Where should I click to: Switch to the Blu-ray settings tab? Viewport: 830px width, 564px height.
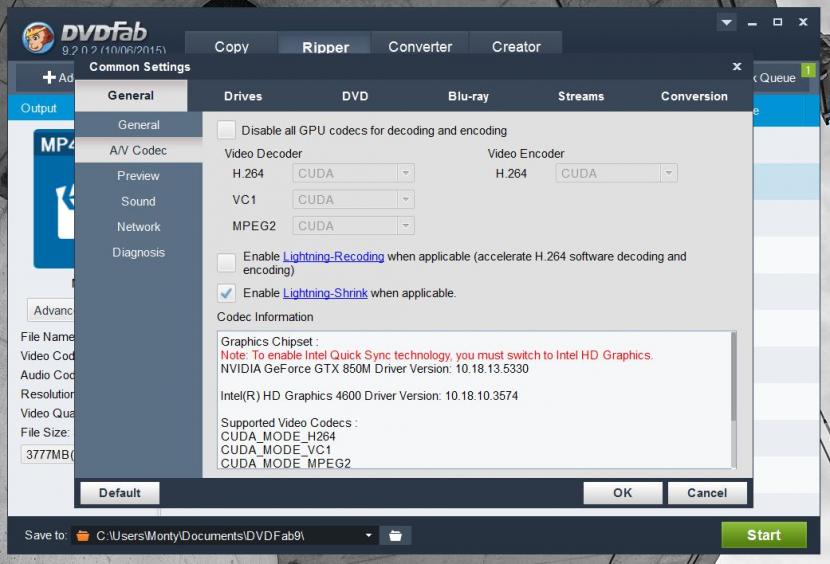468,96
